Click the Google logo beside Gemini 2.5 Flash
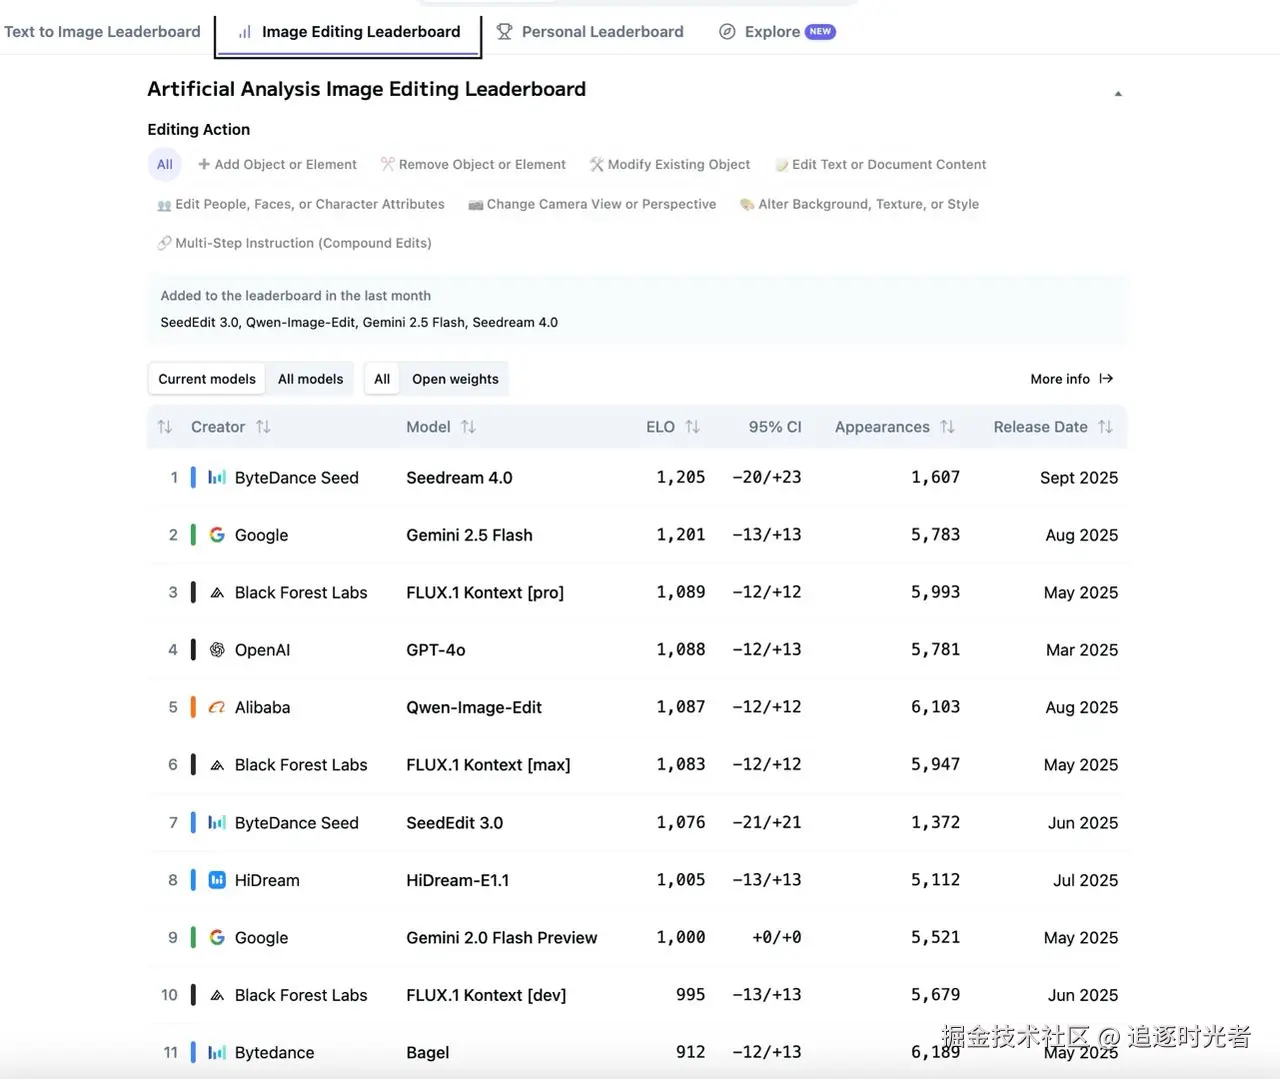This screenshot has width=1280, height=1079. click(217, 535)
